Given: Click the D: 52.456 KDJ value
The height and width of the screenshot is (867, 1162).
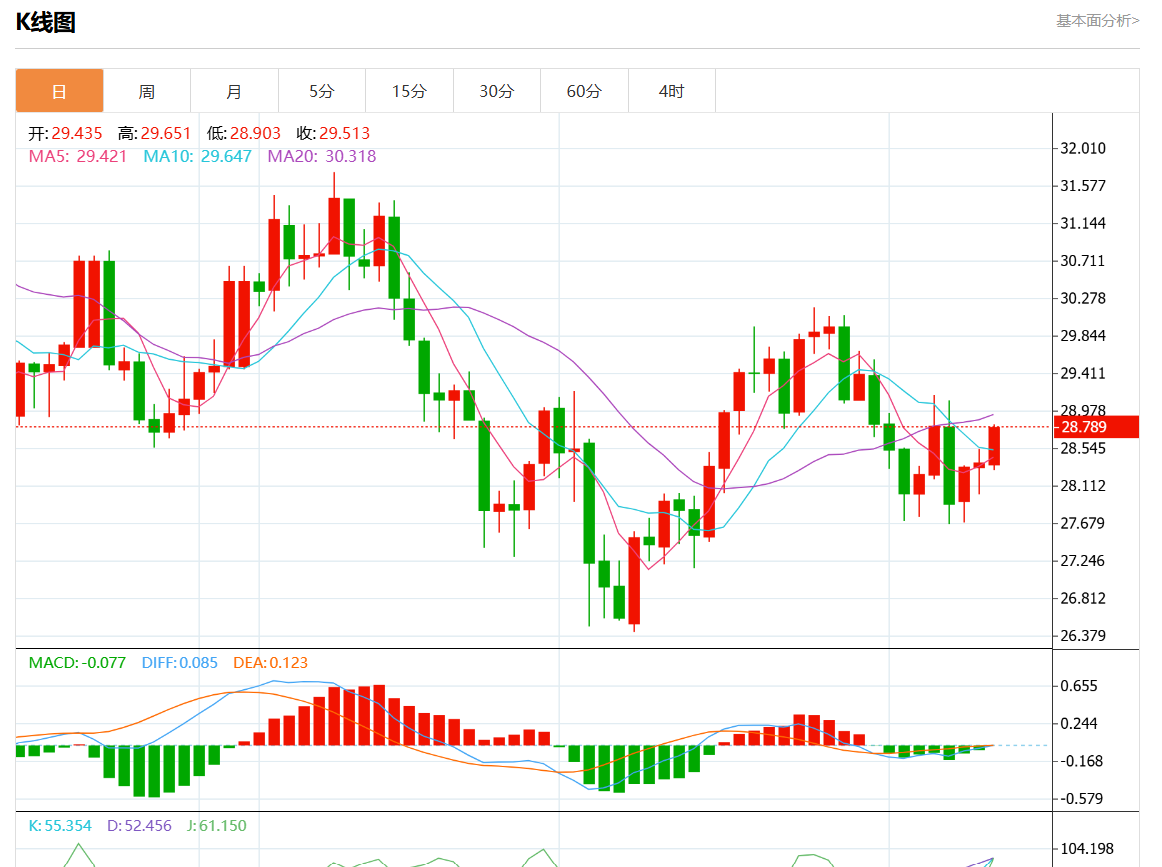Looking at the screenshot, I should pos(139,826).
